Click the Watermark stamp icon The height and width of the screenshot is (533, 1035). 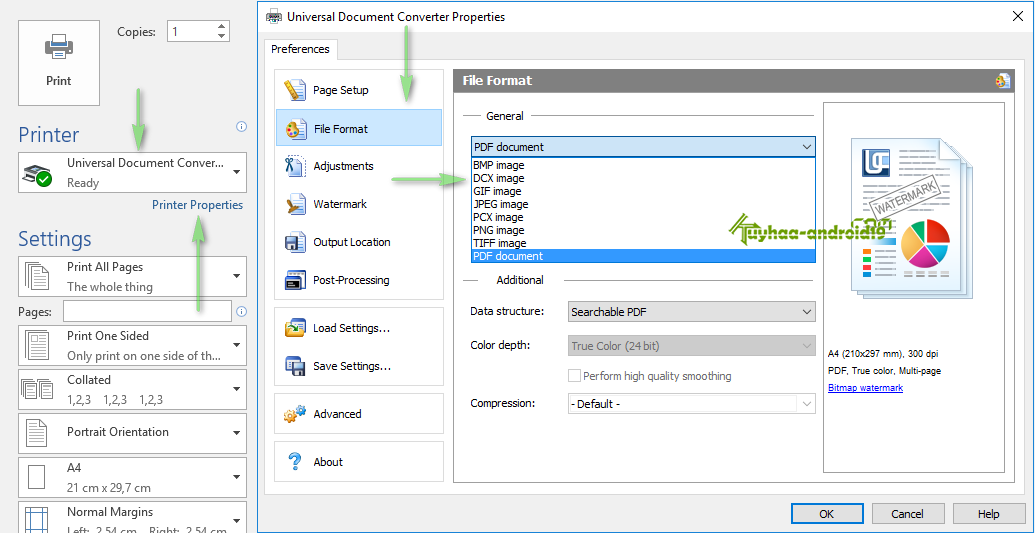[295, 204]
